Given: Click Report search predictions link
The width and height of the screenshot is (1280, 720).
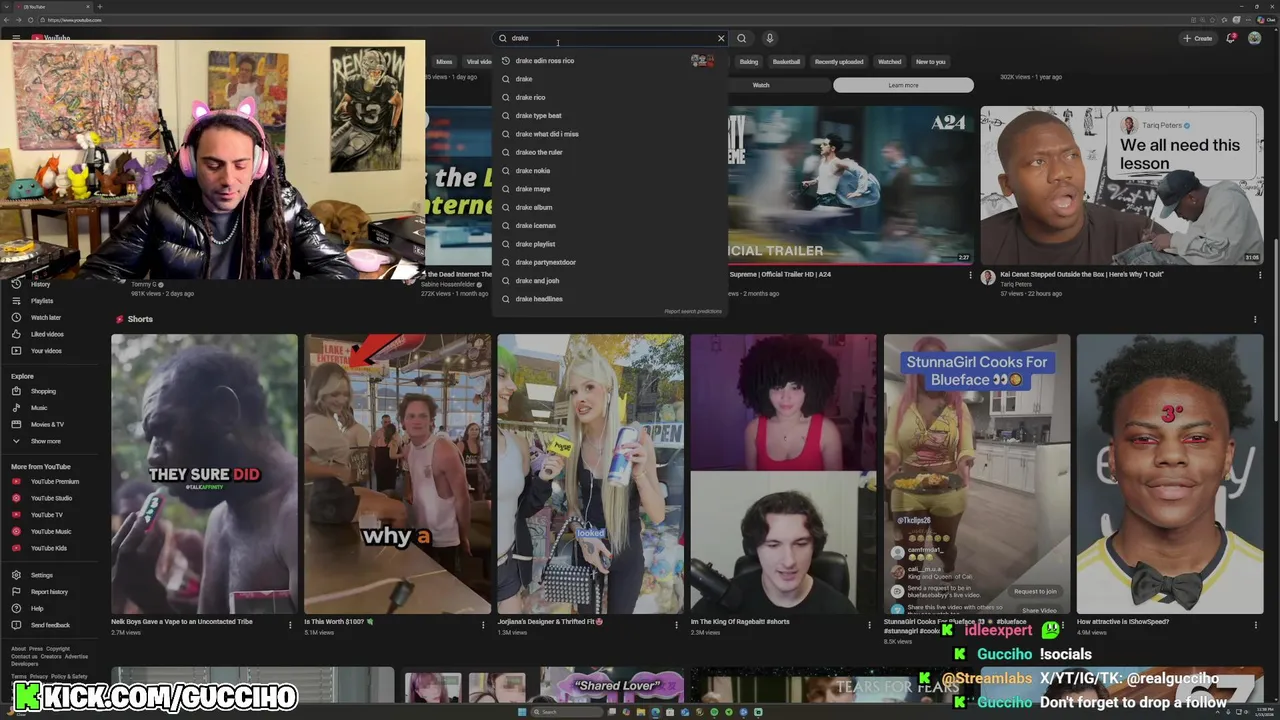Looking at the screenshot, I should point(693,311).
